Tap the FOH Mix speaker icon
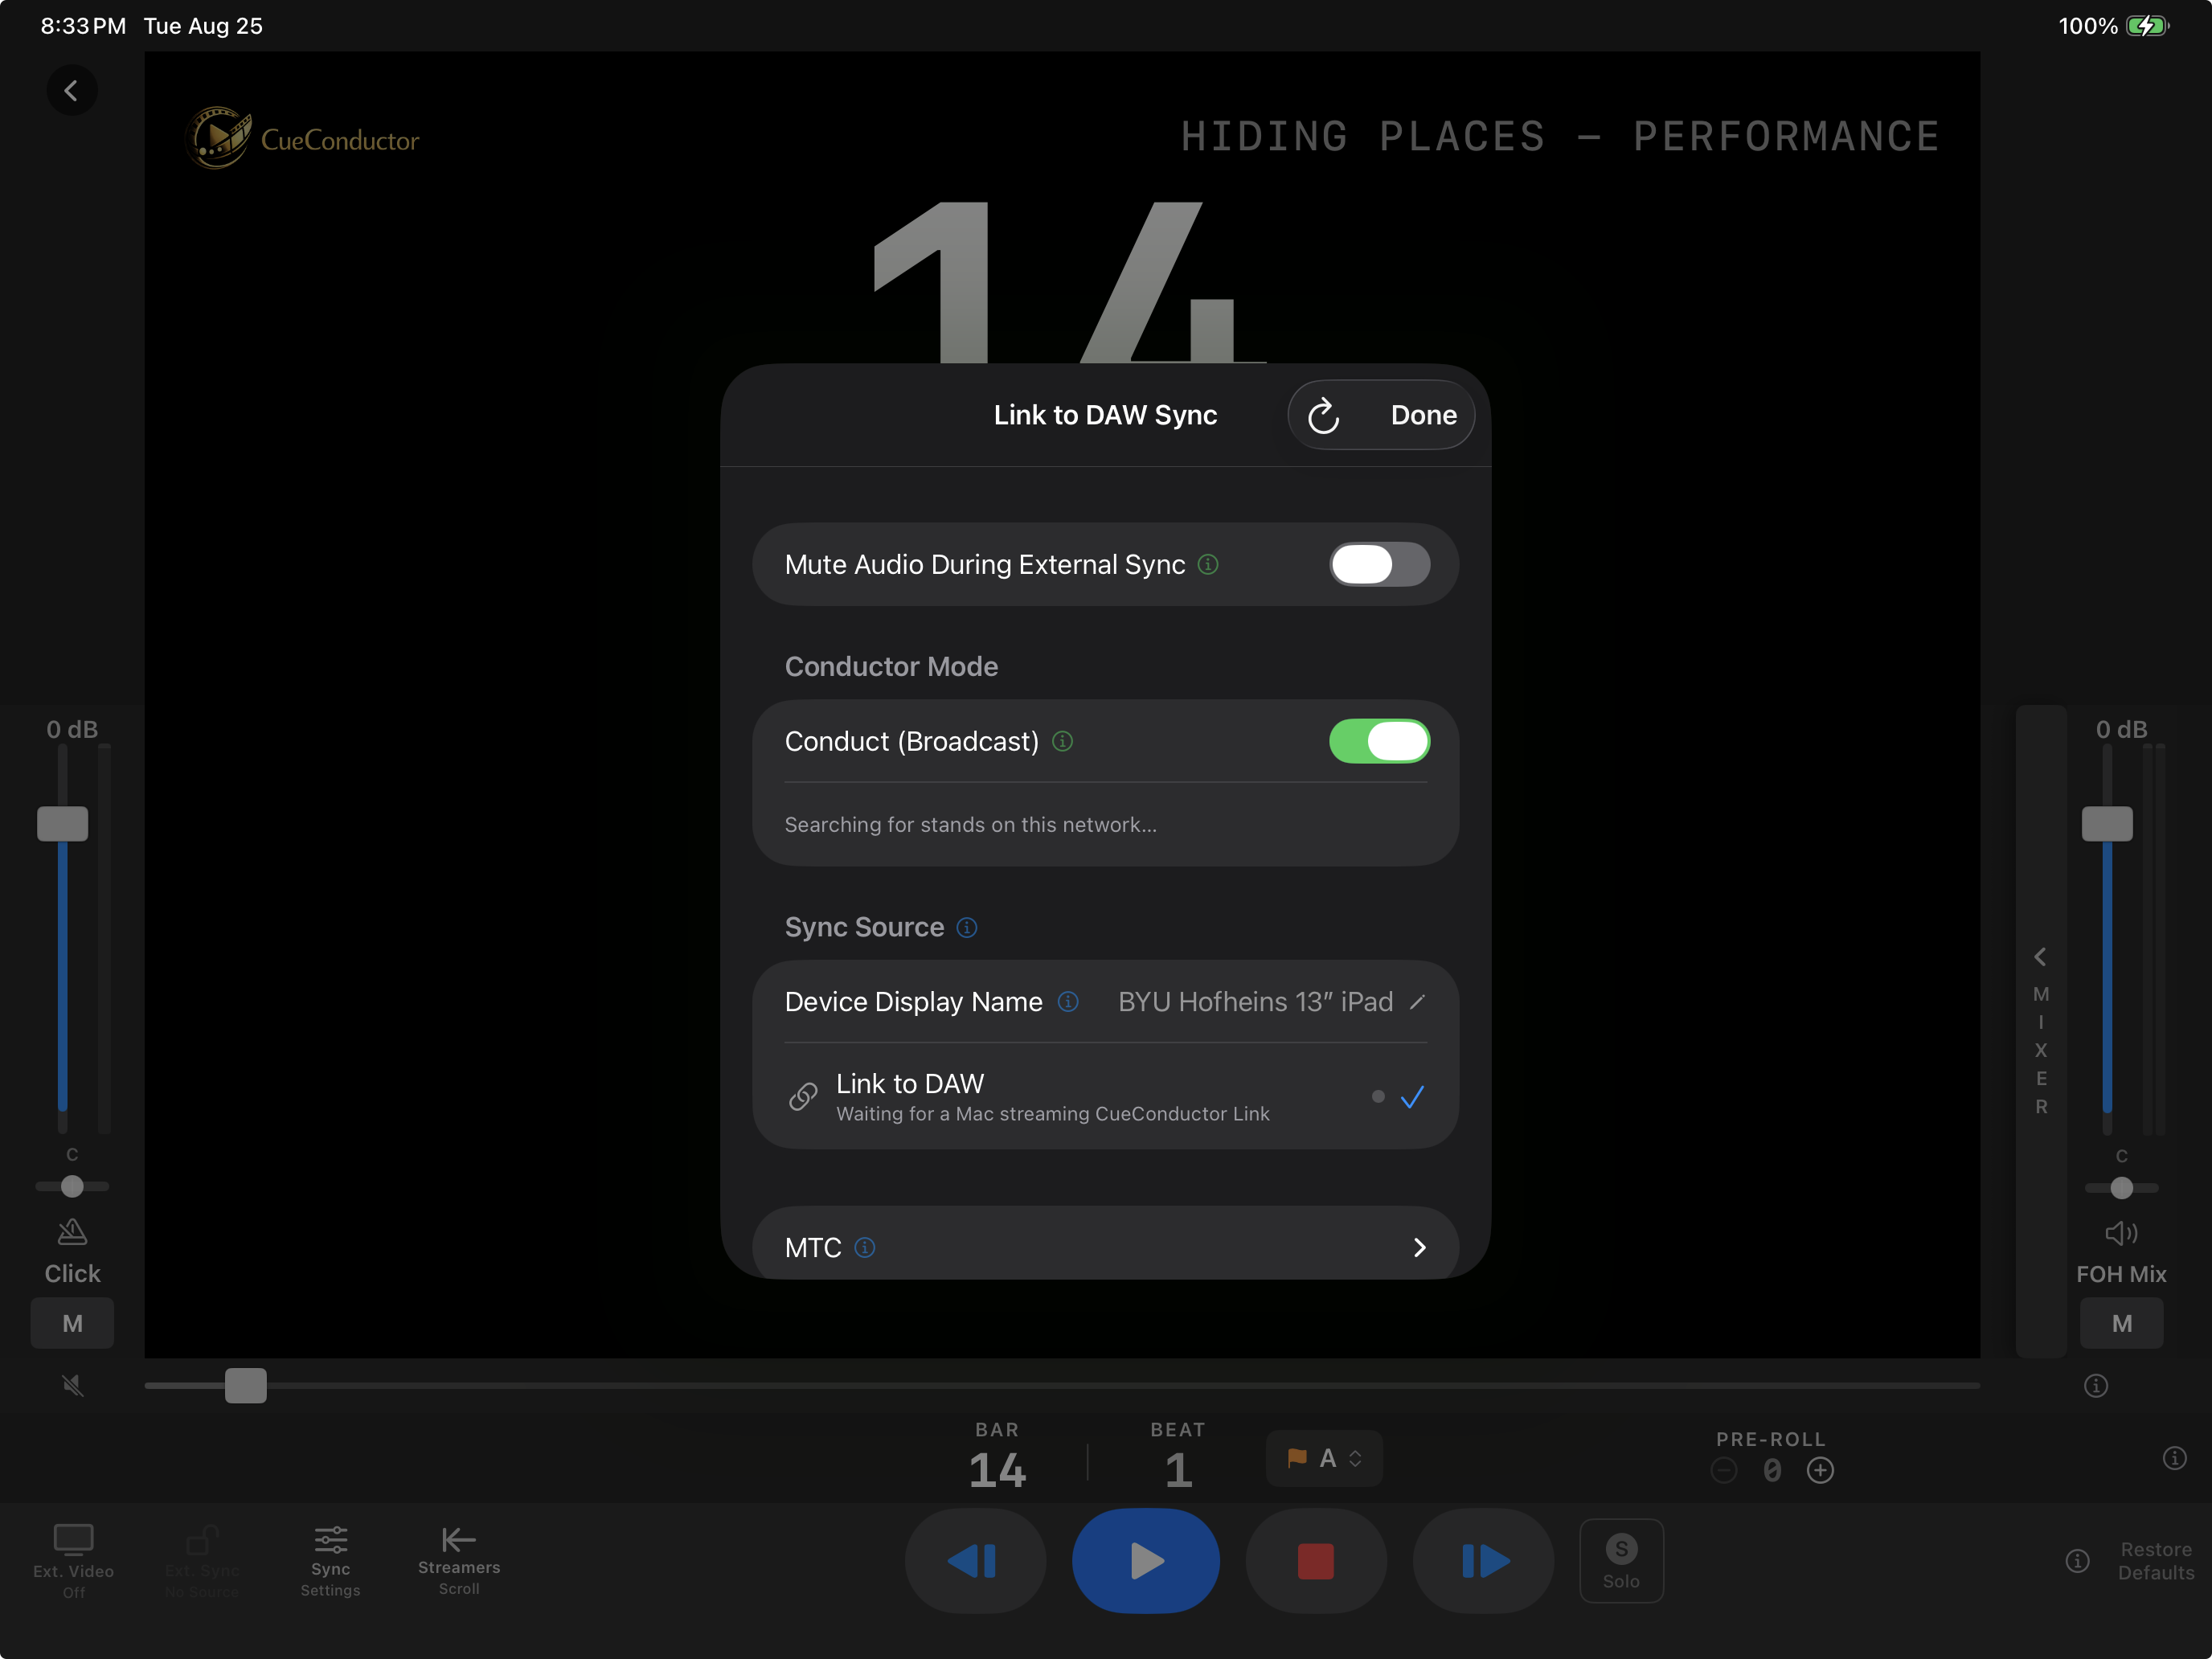This screenshot has width=2212, height=1659. pyautogui.click(x=2121, y=1233)
